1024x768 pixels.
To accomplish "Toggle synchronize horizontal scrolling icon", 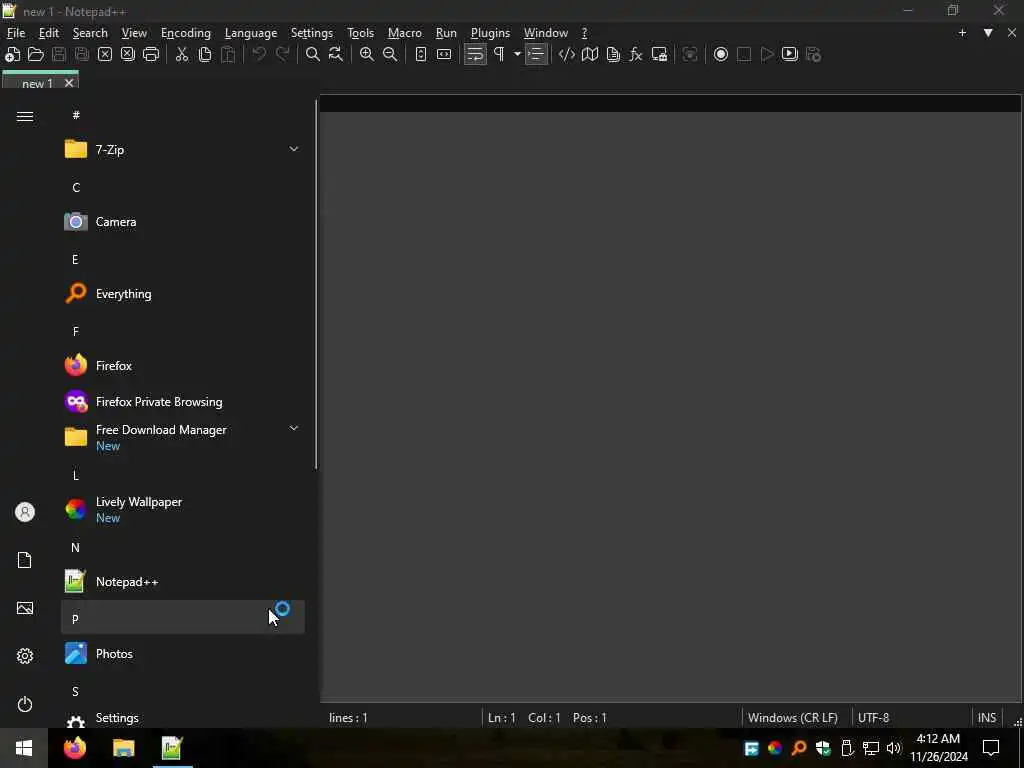I will tap(444, 55).
